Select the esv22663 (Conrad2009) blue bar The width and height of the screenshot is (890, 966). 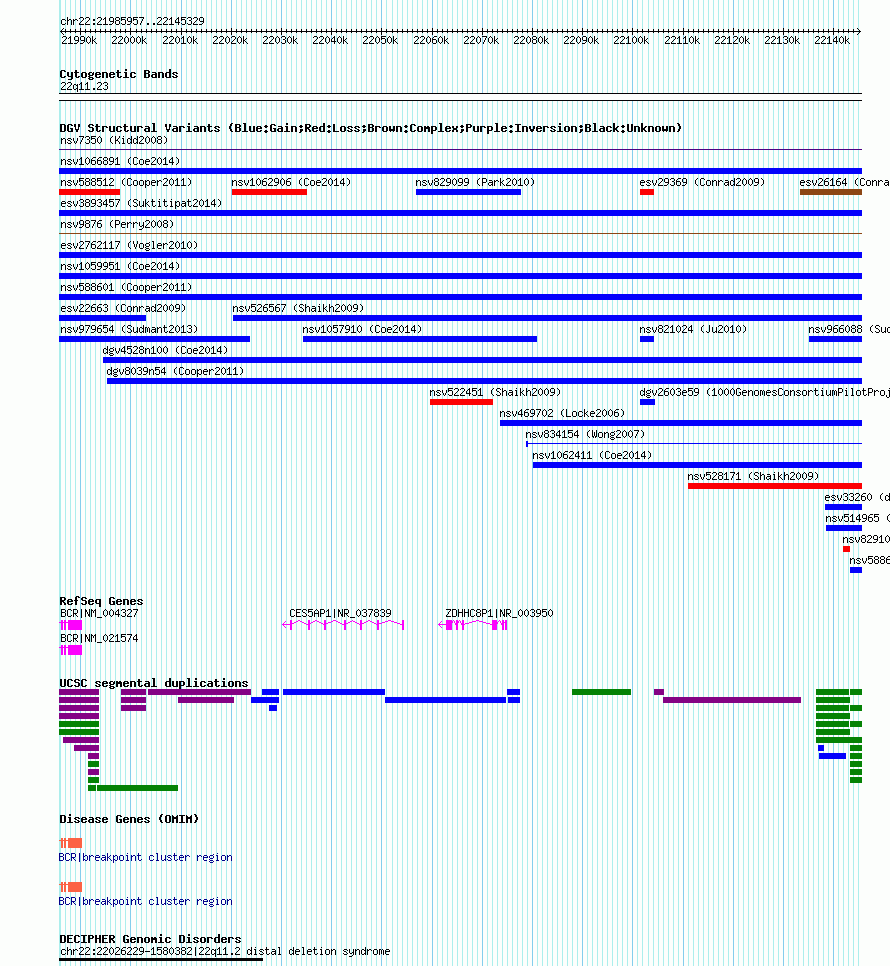click(102, 318)
